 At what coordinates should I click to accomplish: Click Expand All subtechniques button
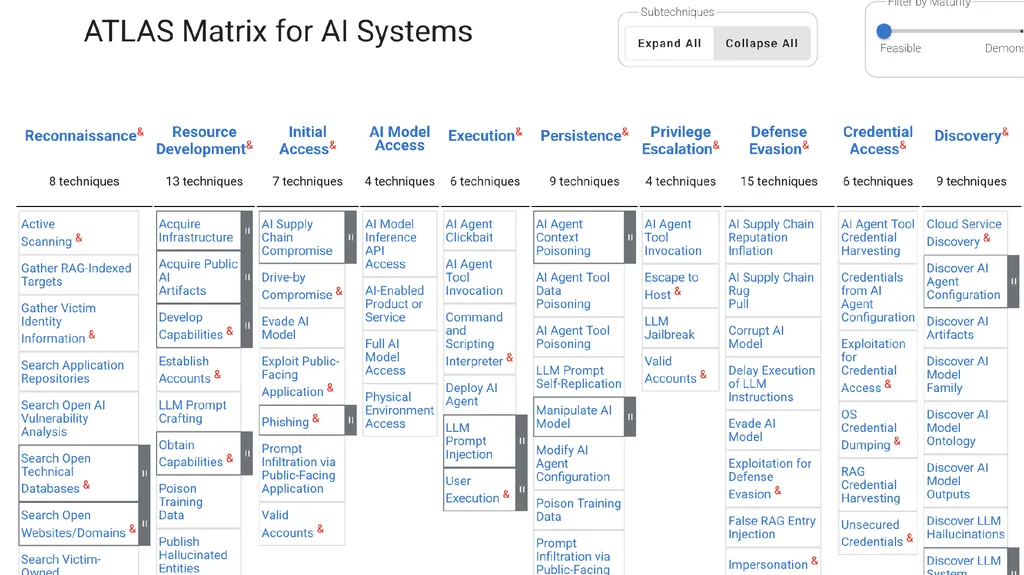coord(669,43)
